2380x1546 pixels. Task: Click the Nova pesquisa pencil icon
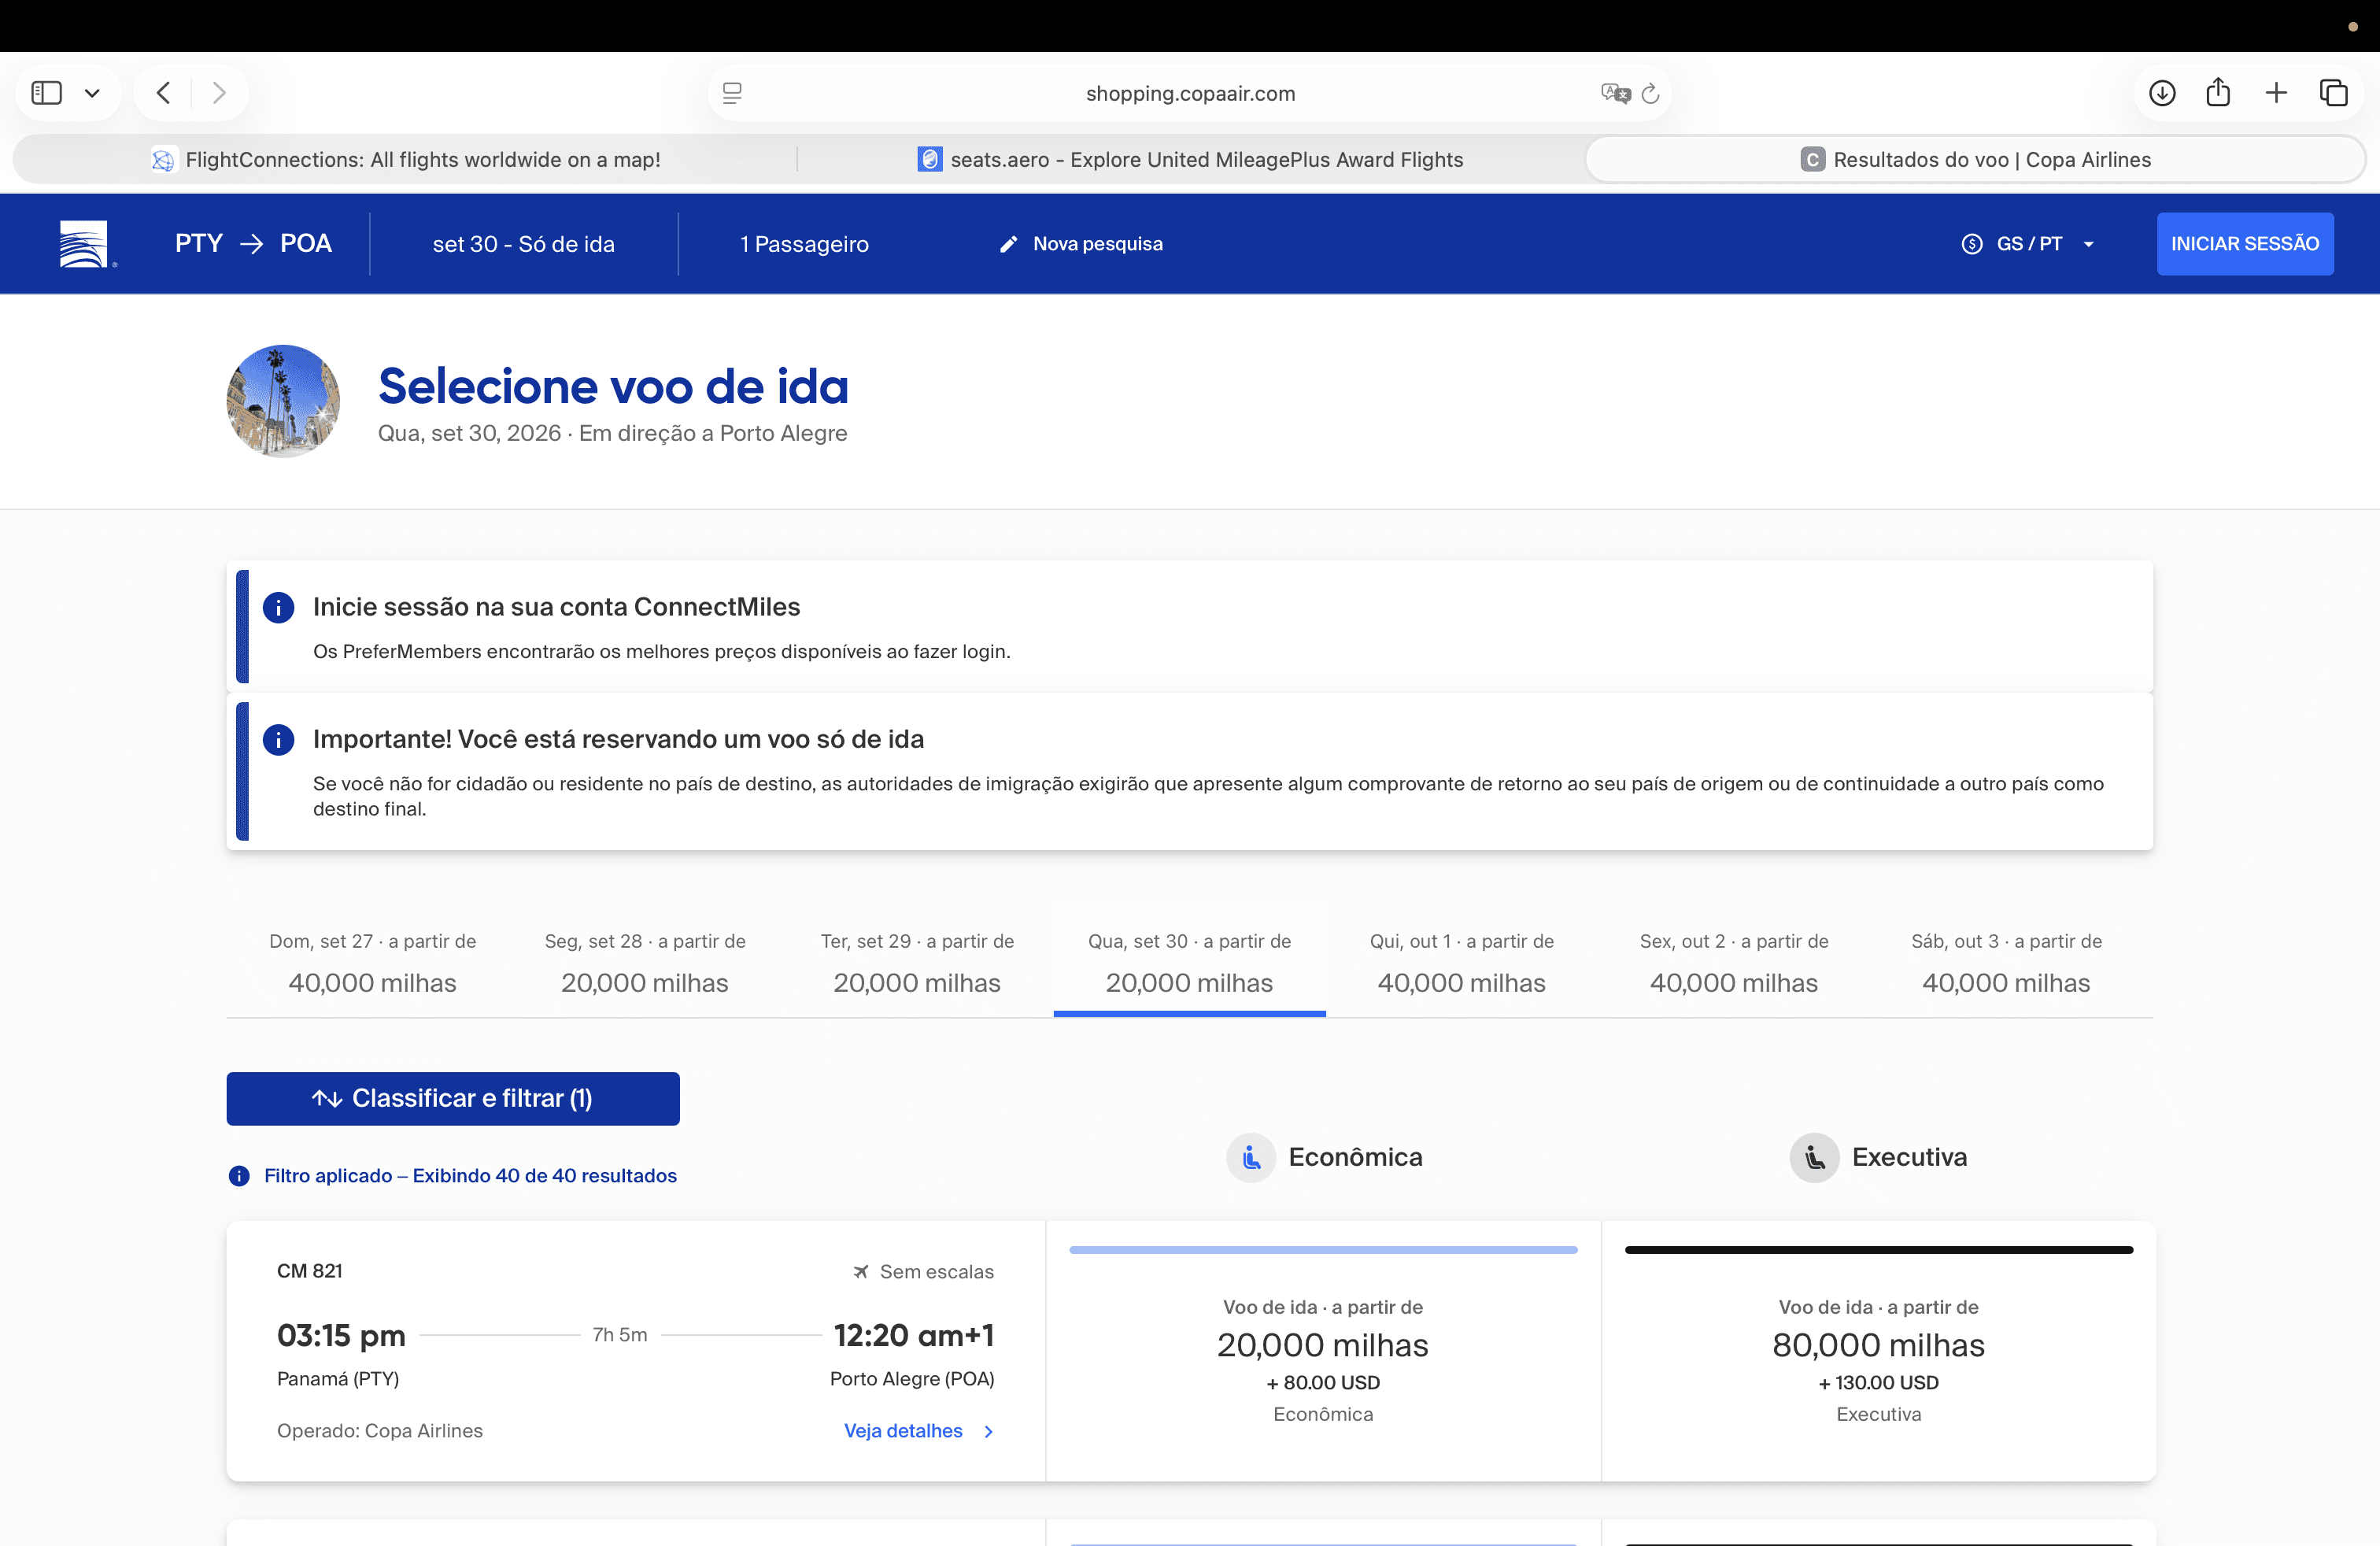pos(1008,244)
